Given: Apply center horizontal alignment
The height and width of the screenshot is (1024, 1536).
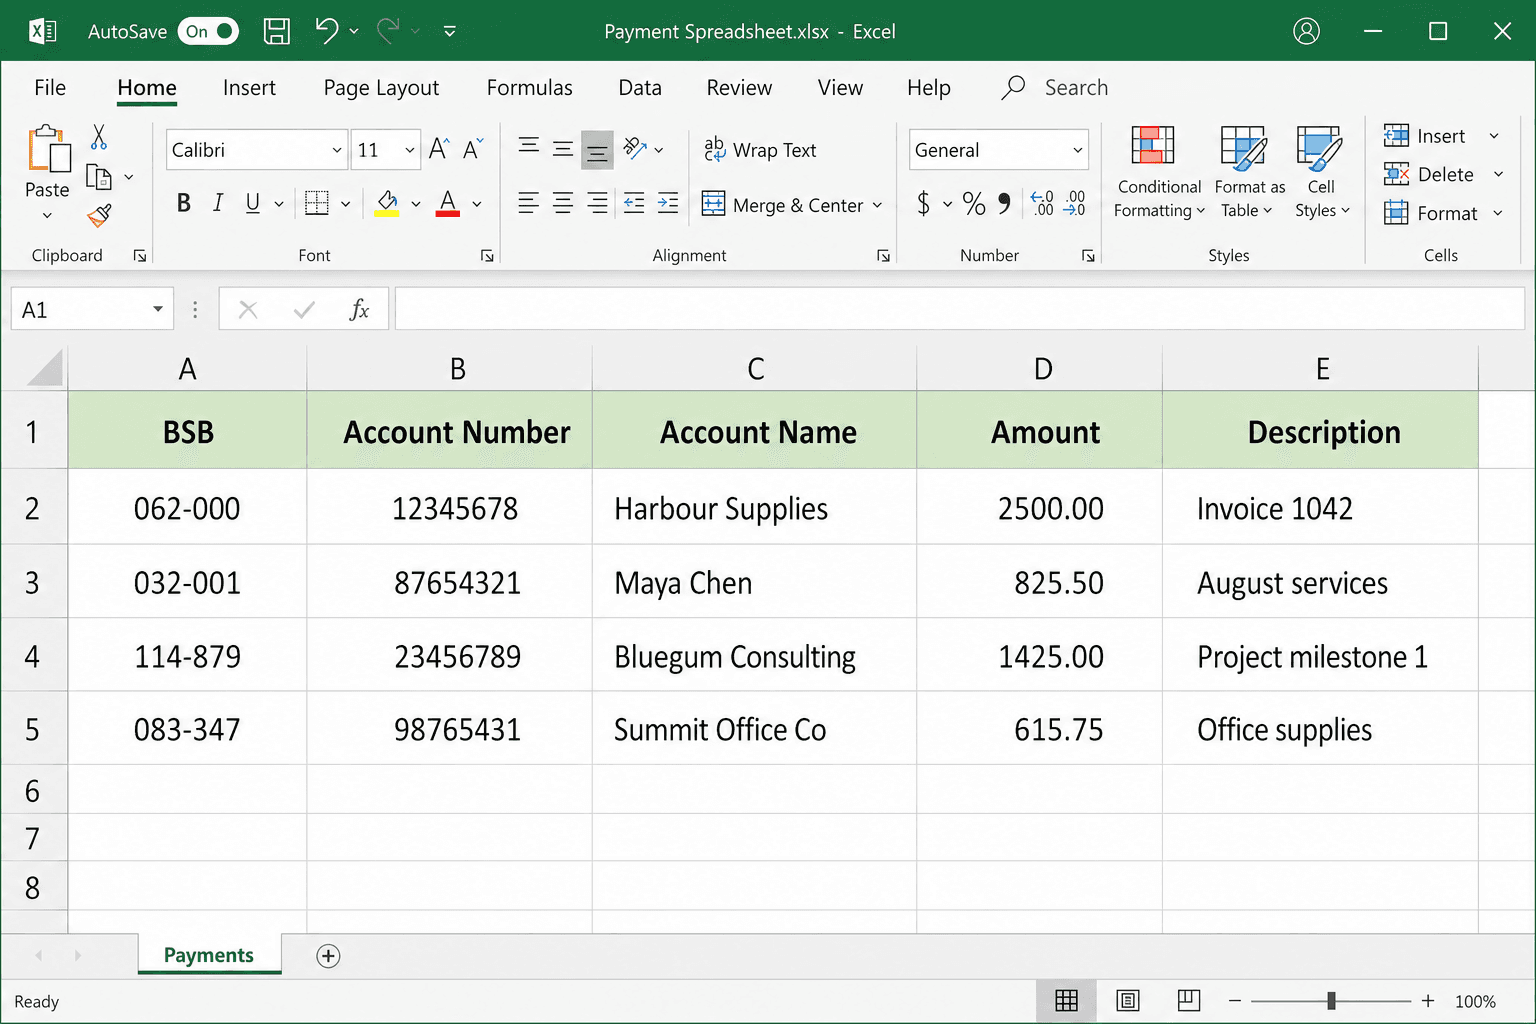Looking at the screenshot, I should (x=563, y=204).
